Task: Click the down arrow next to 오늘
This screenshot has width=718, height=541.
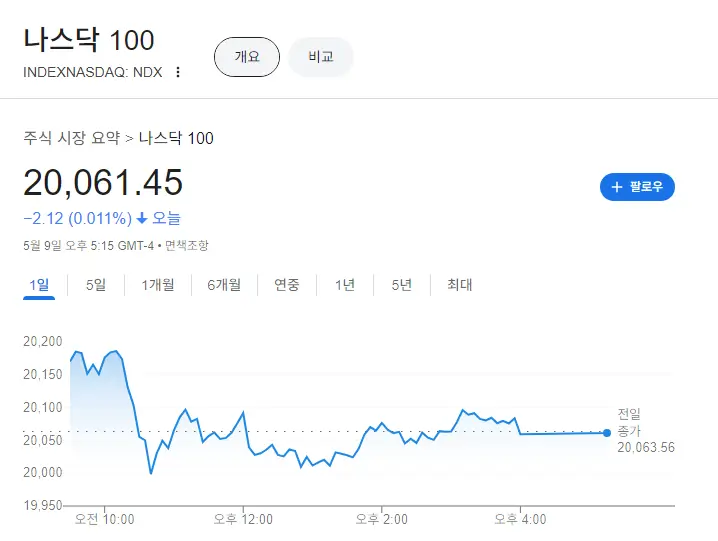Action: pyautogui.click(x=142, y=218)
